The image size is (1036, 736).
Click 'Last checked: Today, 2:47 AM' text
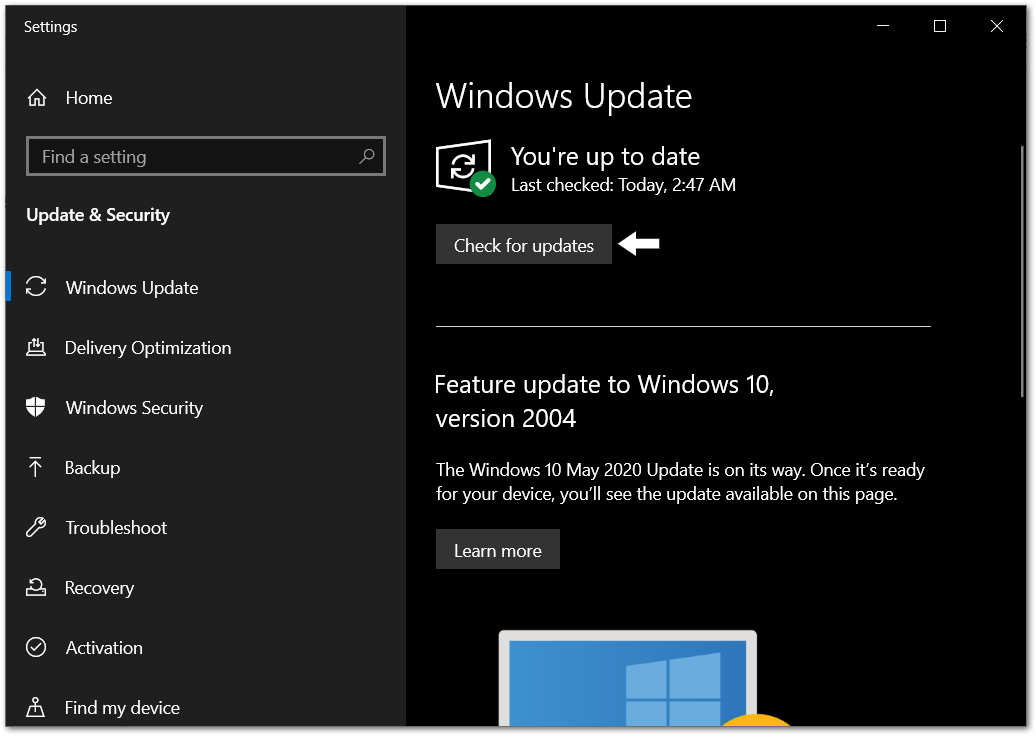point(623,185)
